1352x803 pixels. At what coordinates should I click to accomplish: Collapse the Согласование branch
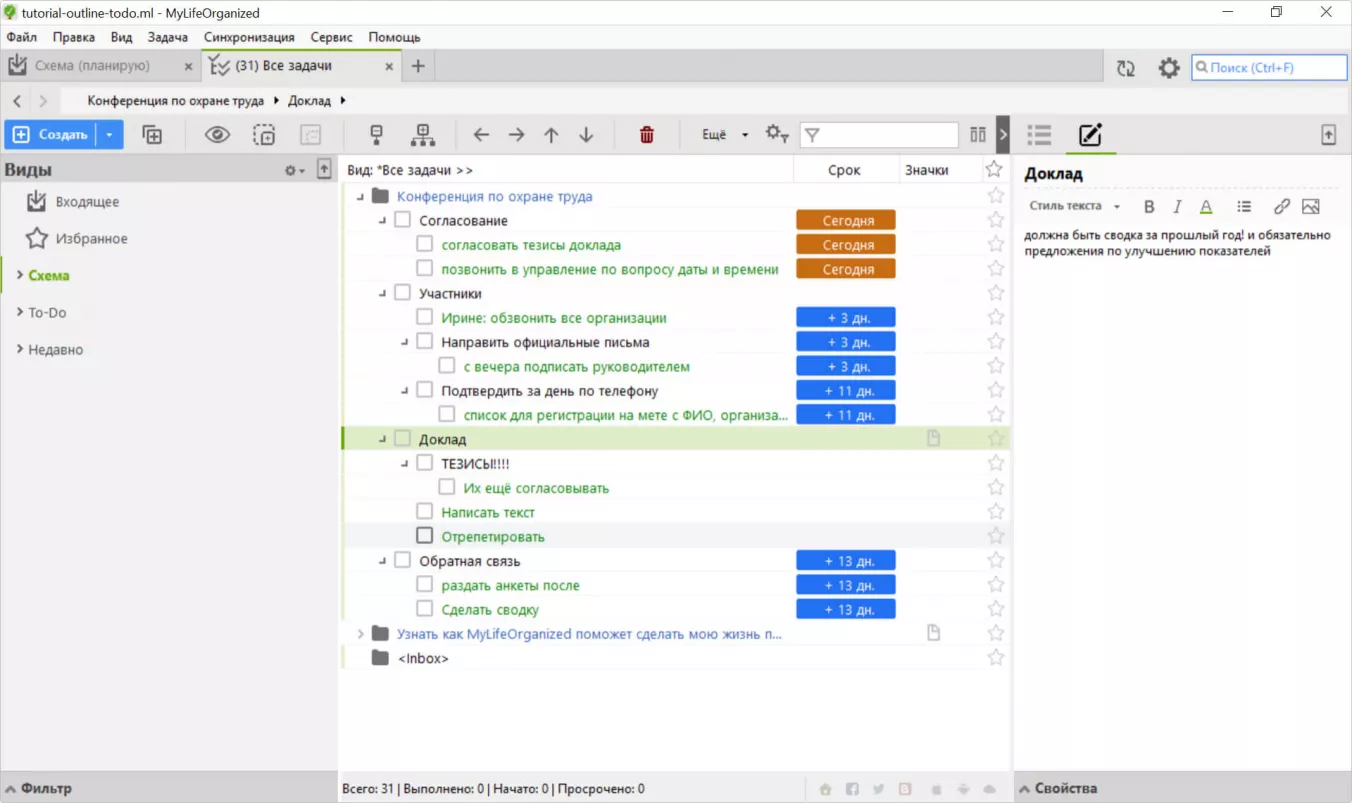coord(382,221)
